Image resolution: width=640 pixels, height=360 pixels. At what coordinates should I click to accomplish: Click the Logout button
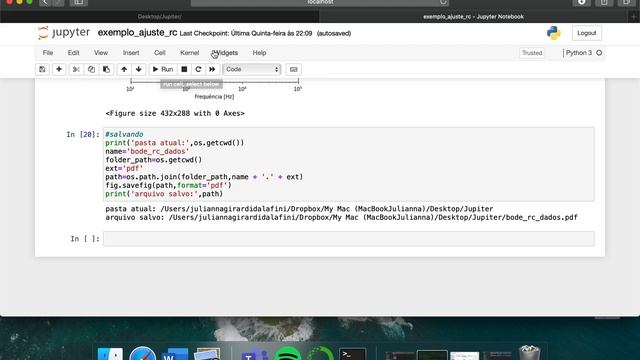587,33
